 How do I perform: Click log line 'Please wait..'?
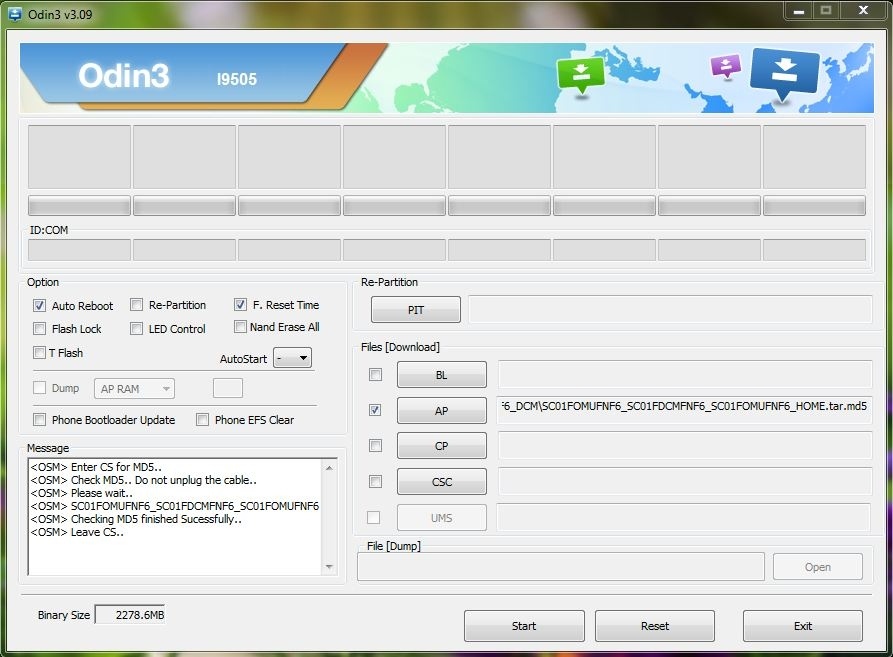click(81, 493)
